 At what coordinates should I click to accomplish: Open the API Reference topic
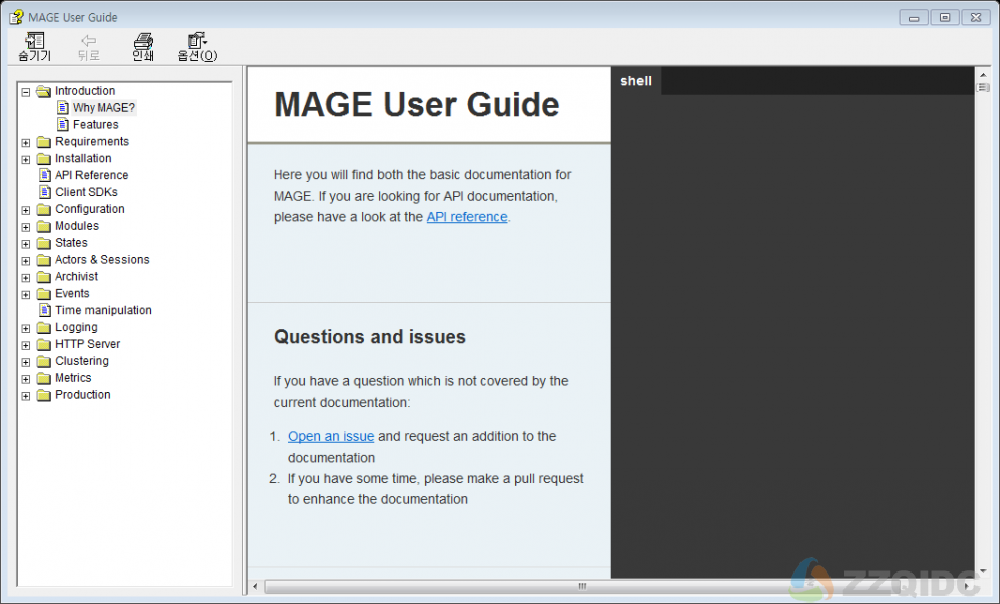point(92,175)
